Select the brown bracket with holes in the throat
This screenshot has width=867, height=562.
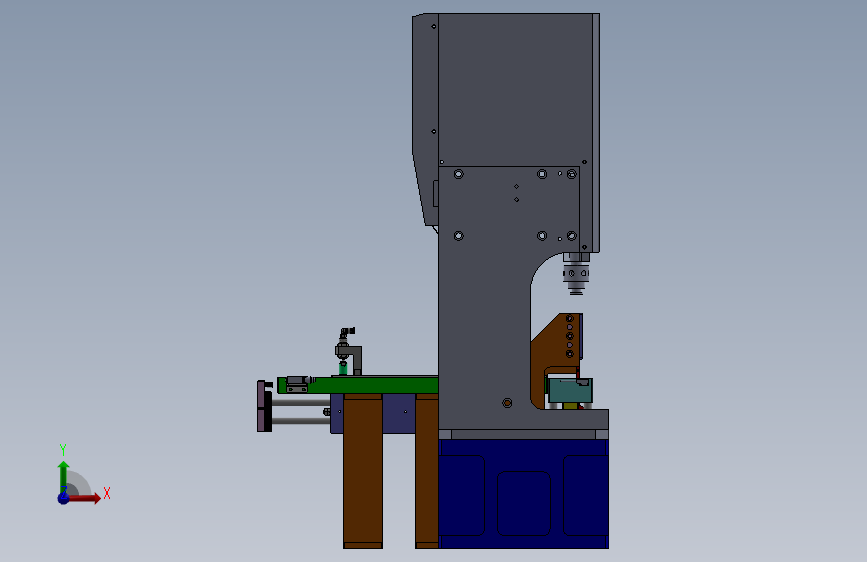[556, 360]
